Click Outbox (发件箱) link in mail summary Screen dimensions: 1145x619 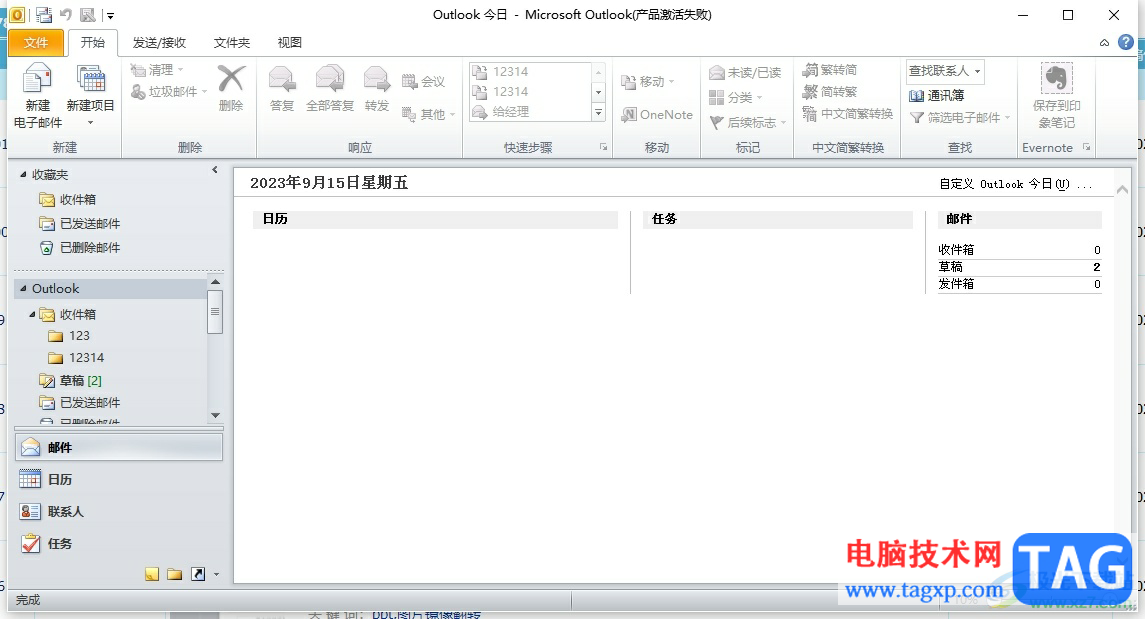click(956, 284)
